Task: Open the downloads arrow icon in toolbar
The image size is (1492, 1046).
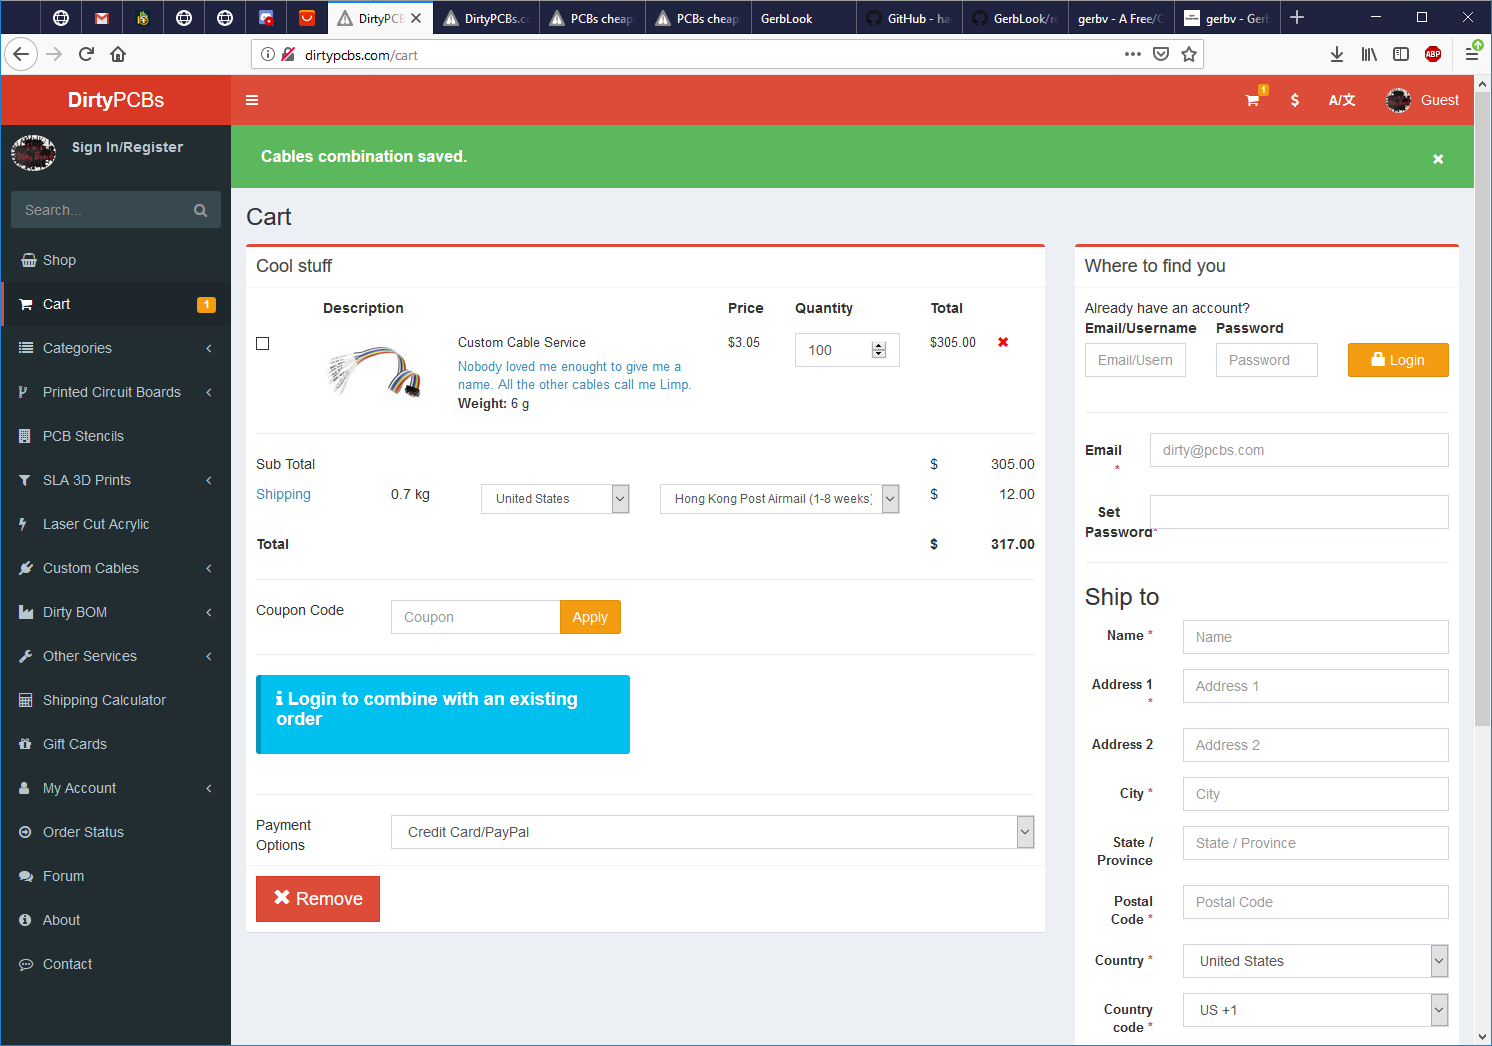Action: (x=1337, y=54)
